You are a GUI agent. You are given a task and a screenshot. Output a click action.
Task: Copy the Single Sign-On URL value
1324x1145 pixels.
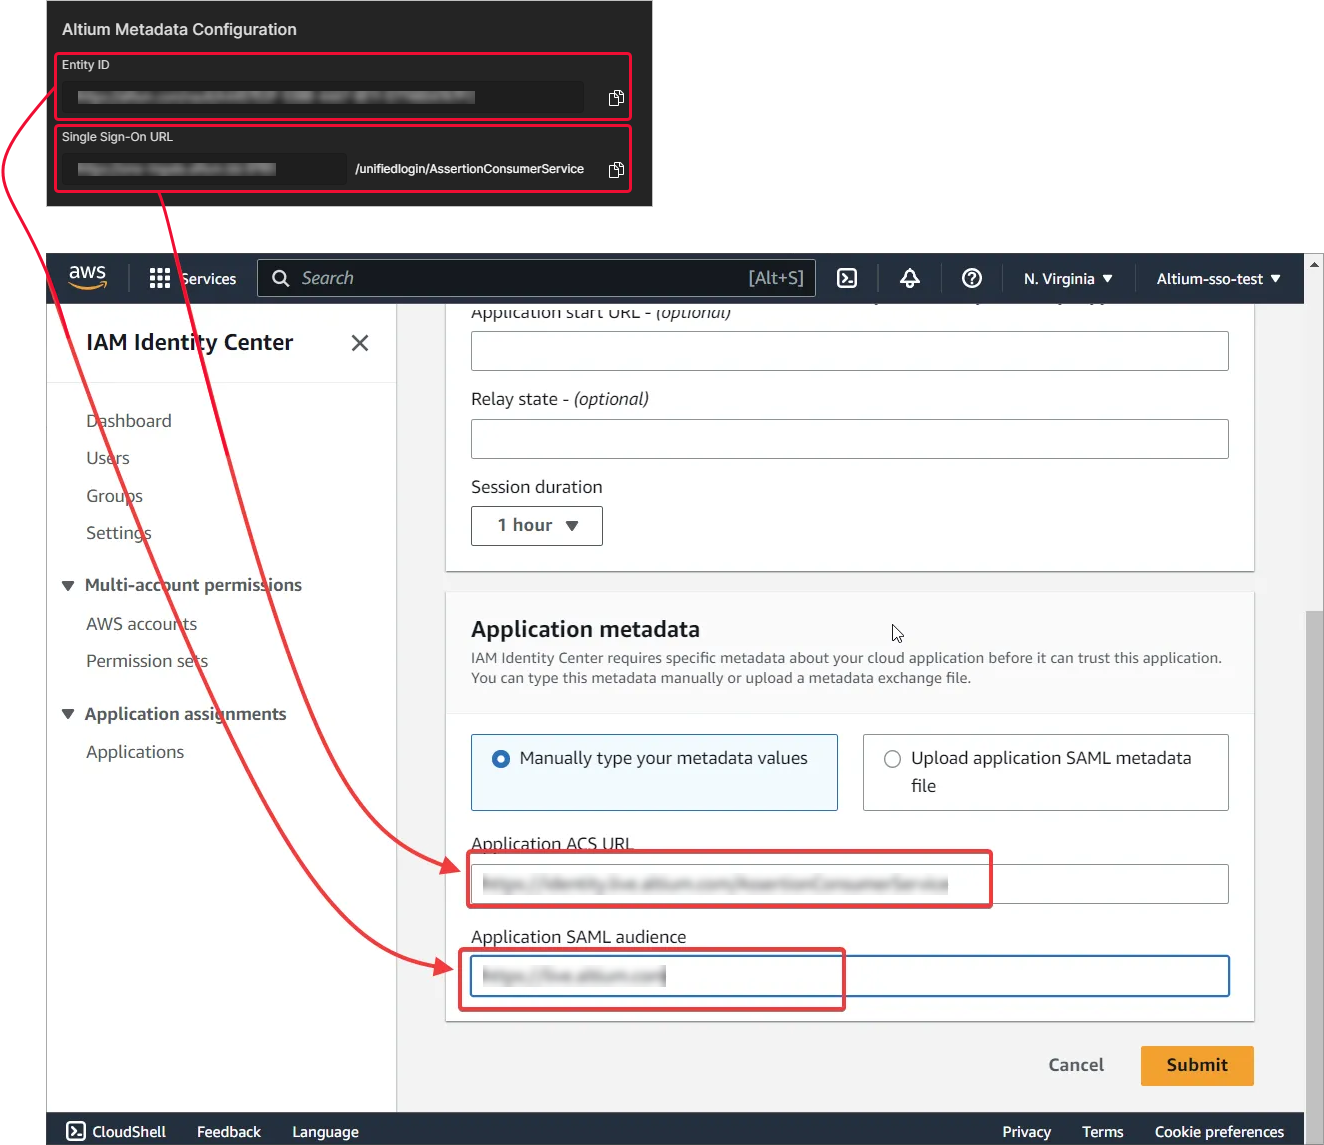(616, 170)
